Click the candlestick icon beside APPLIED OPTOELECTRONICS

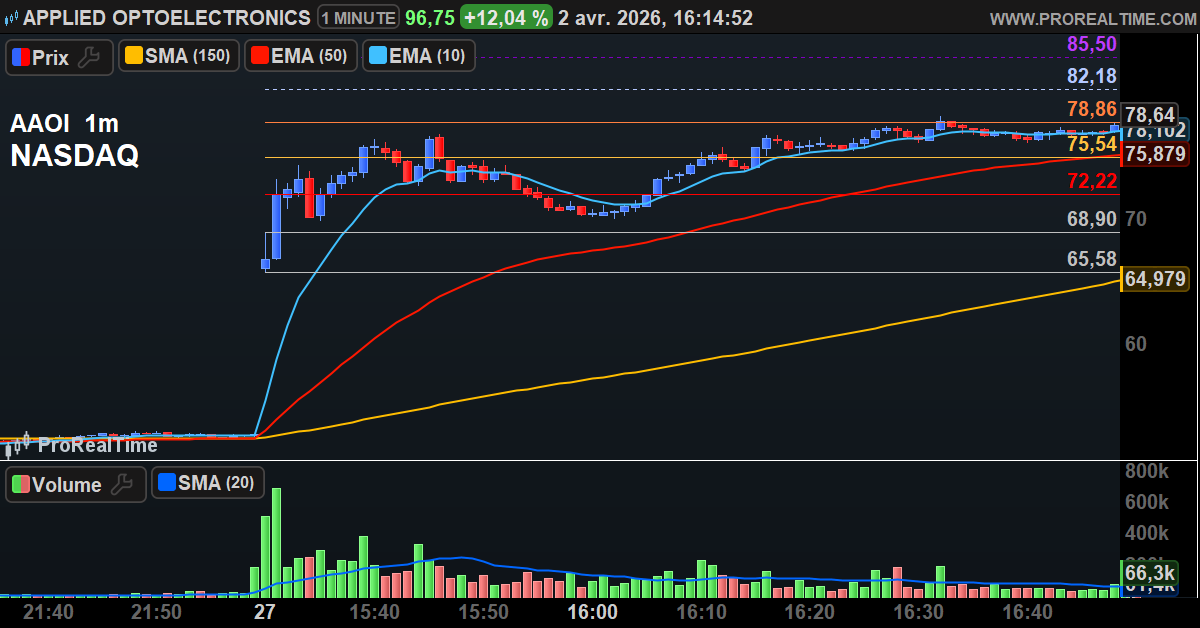pos(11,18)
